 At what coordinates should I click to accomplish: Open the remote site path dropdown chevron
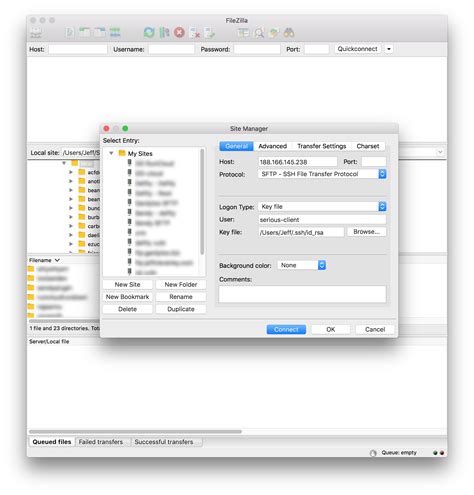tap(440, 152)
